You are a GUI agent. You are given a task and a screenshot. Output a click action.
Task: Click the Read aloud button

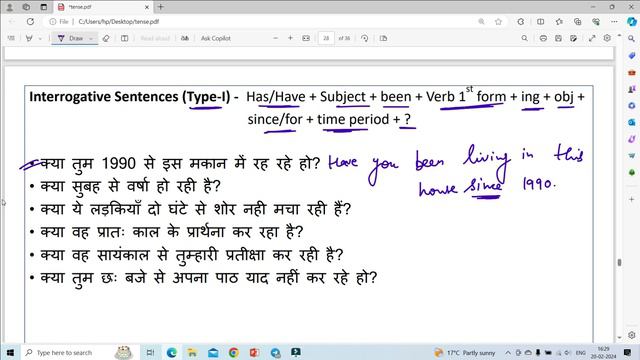point(155,38)
